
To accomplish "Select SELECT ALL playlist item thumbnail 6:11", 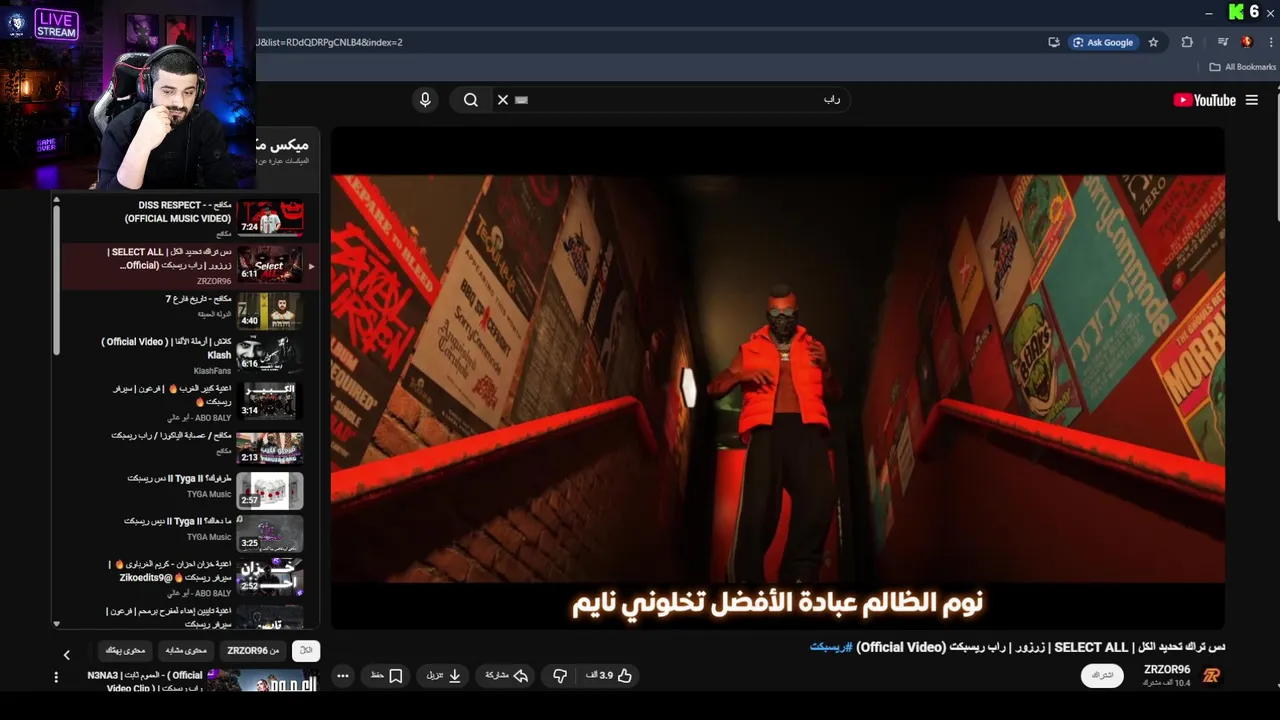I will point(270,265).
